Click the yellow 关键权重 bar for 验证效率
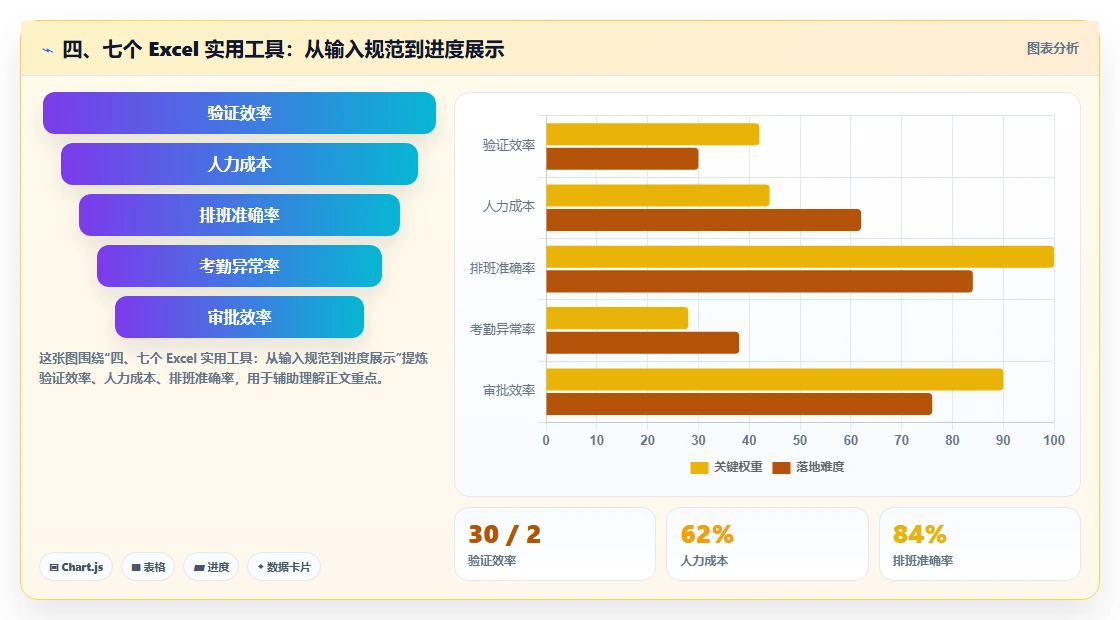This screenshot has width=1120, height=620. click(653, 134)
